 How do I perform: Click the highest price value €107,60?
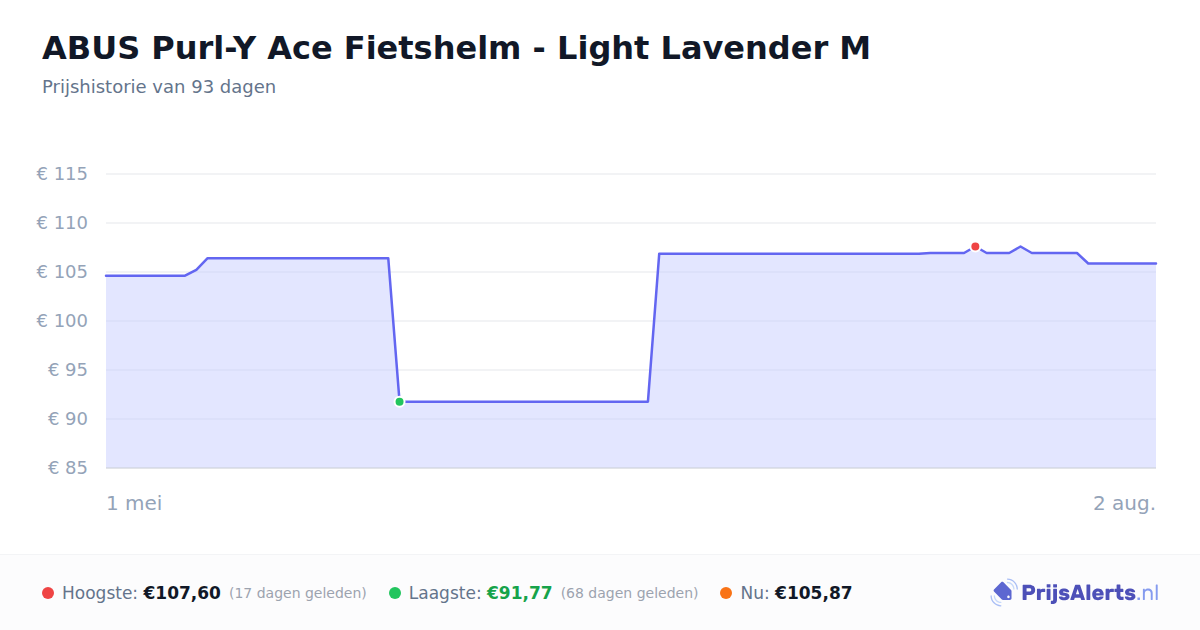[182, 593]
